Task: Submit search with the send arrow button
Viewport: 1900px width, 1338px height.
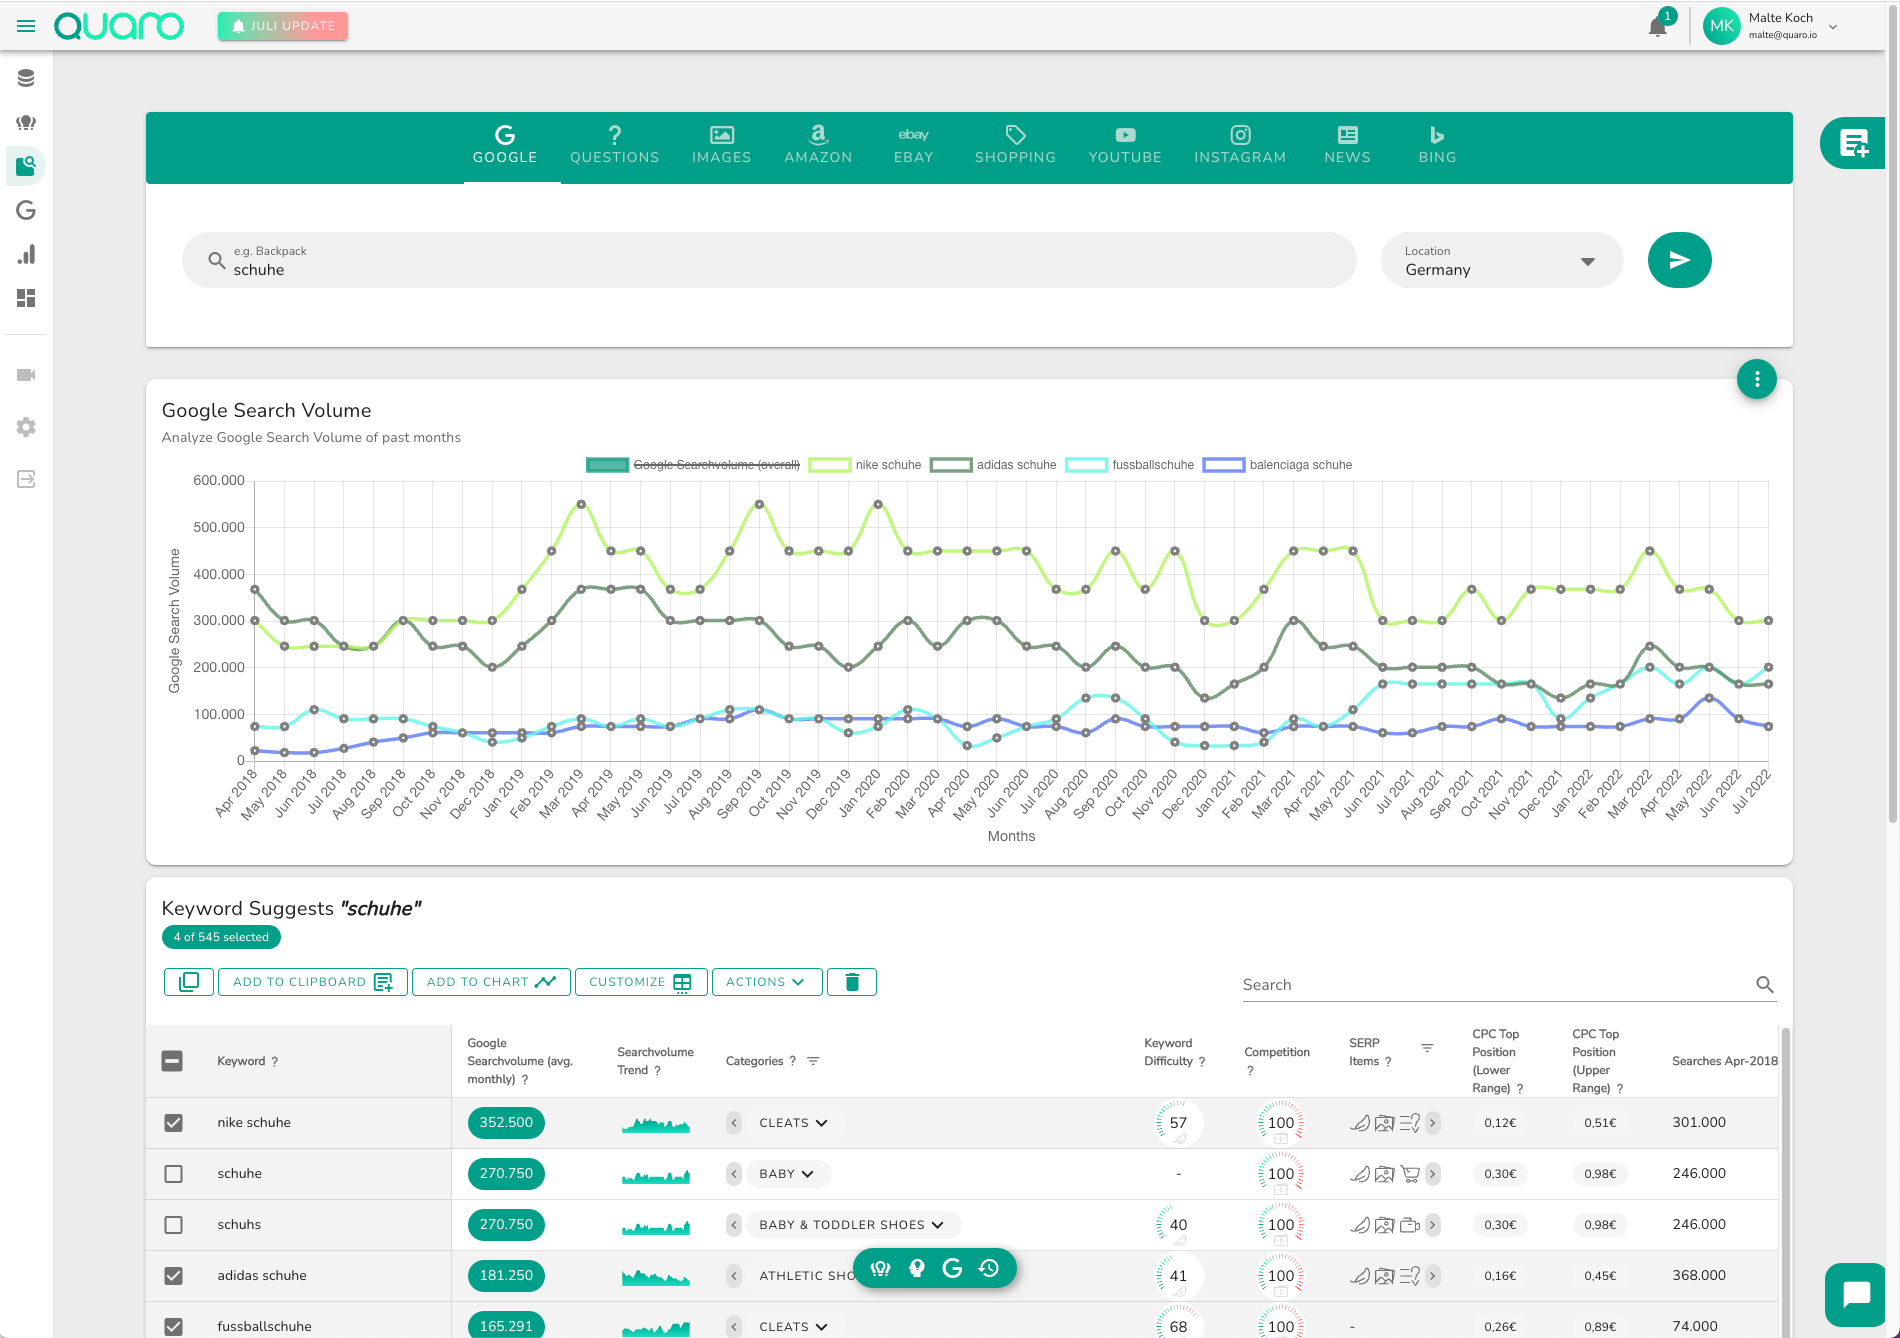Action: (x=1679, y=260)
